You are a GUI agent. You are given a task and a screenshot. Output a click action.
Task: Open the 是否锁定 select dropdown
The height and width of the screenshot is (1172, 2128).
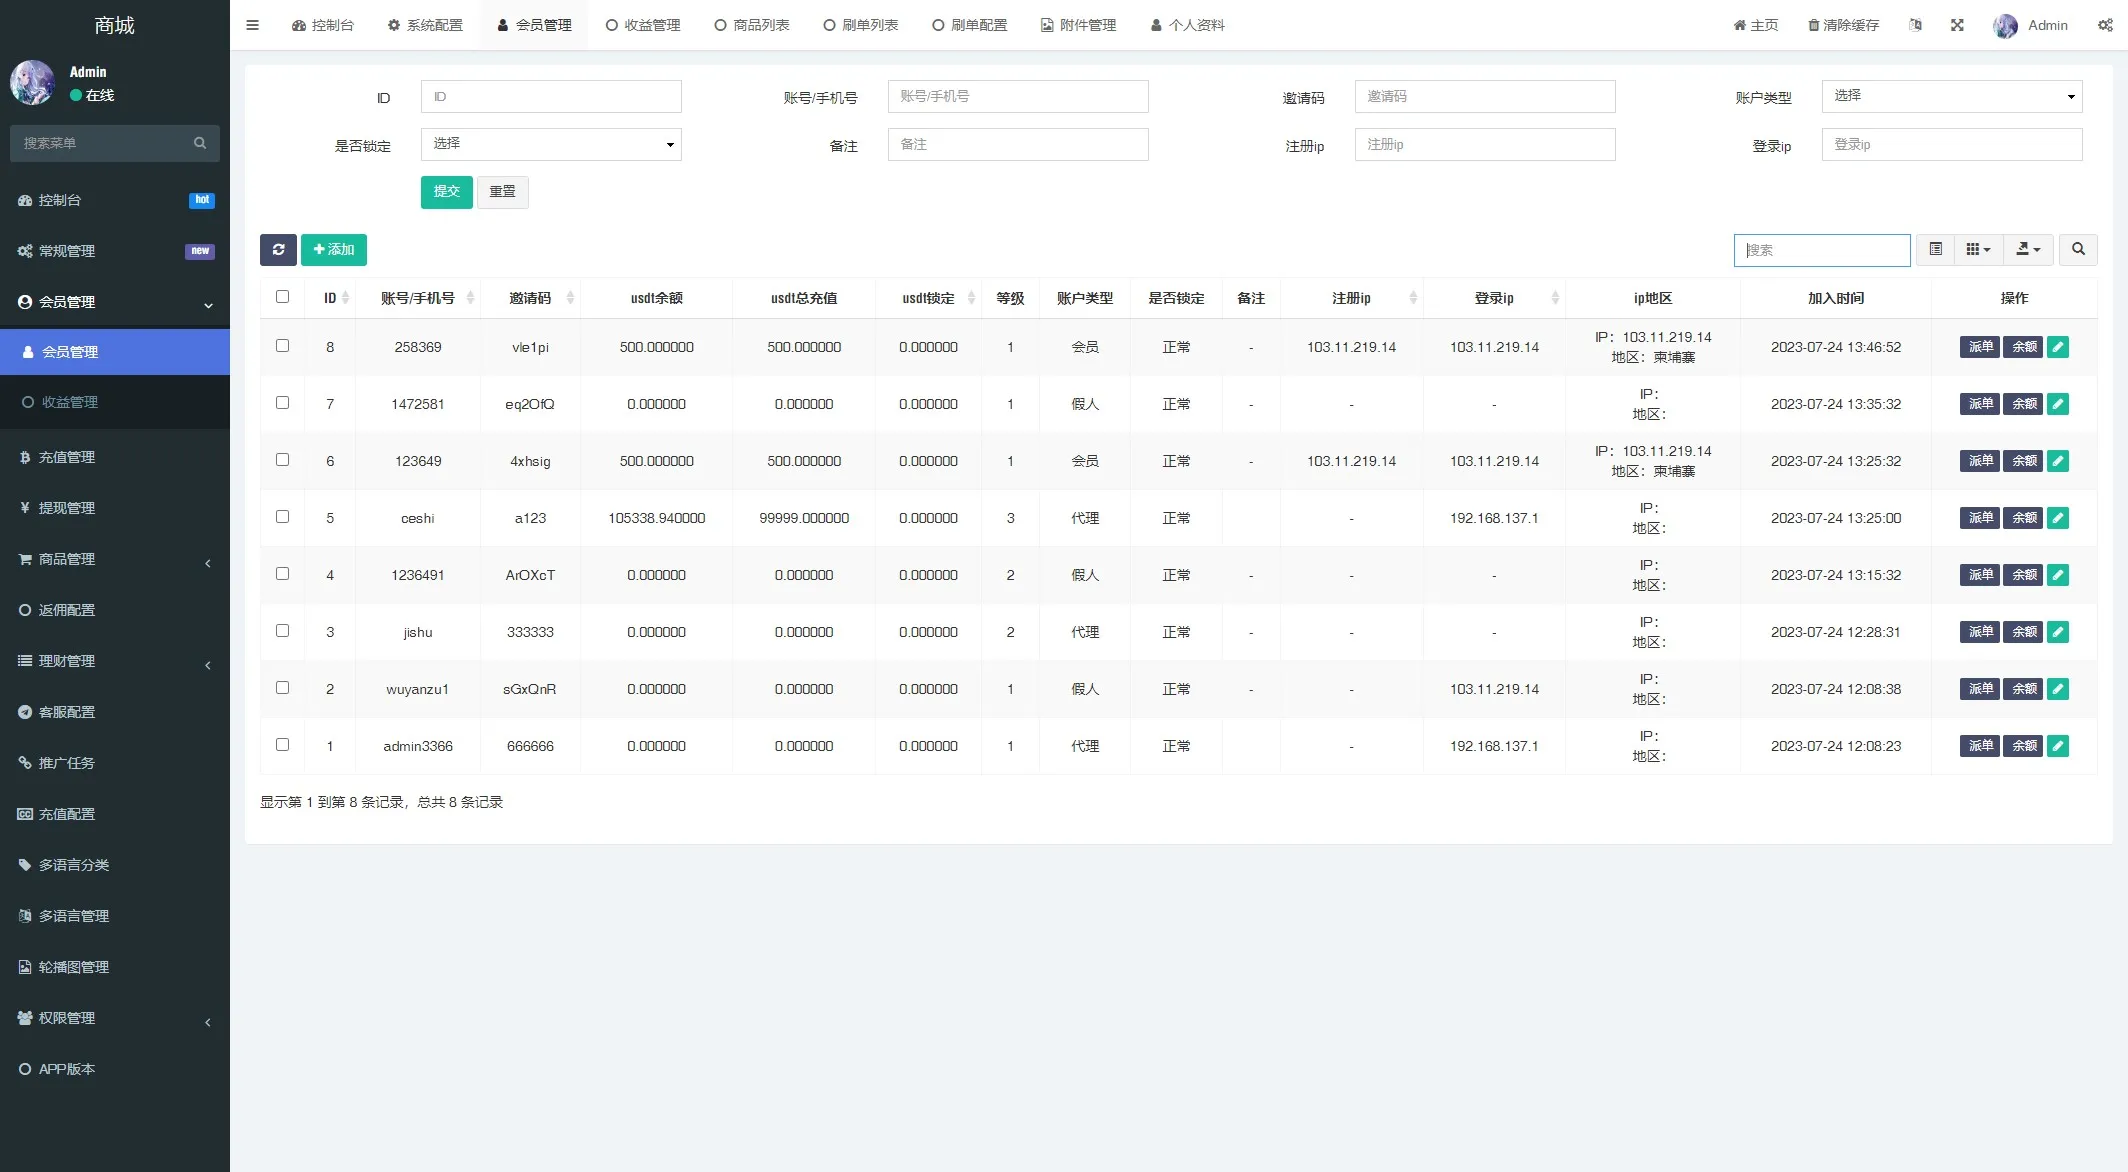click(551, 144)
